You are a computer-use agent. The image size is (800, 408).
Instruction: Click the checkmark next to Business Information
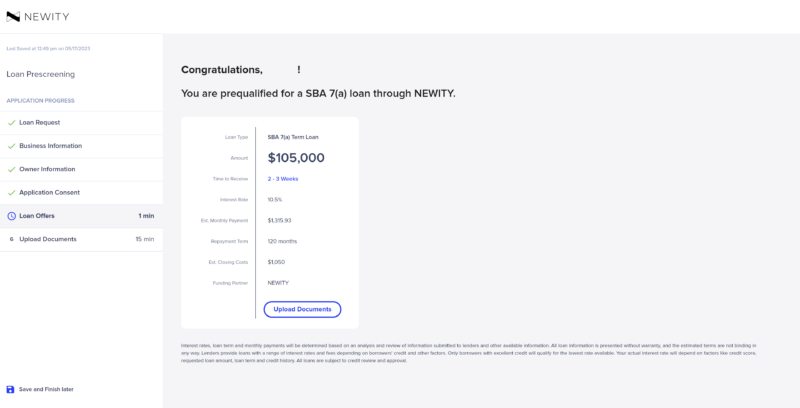[x=11, y=146]
